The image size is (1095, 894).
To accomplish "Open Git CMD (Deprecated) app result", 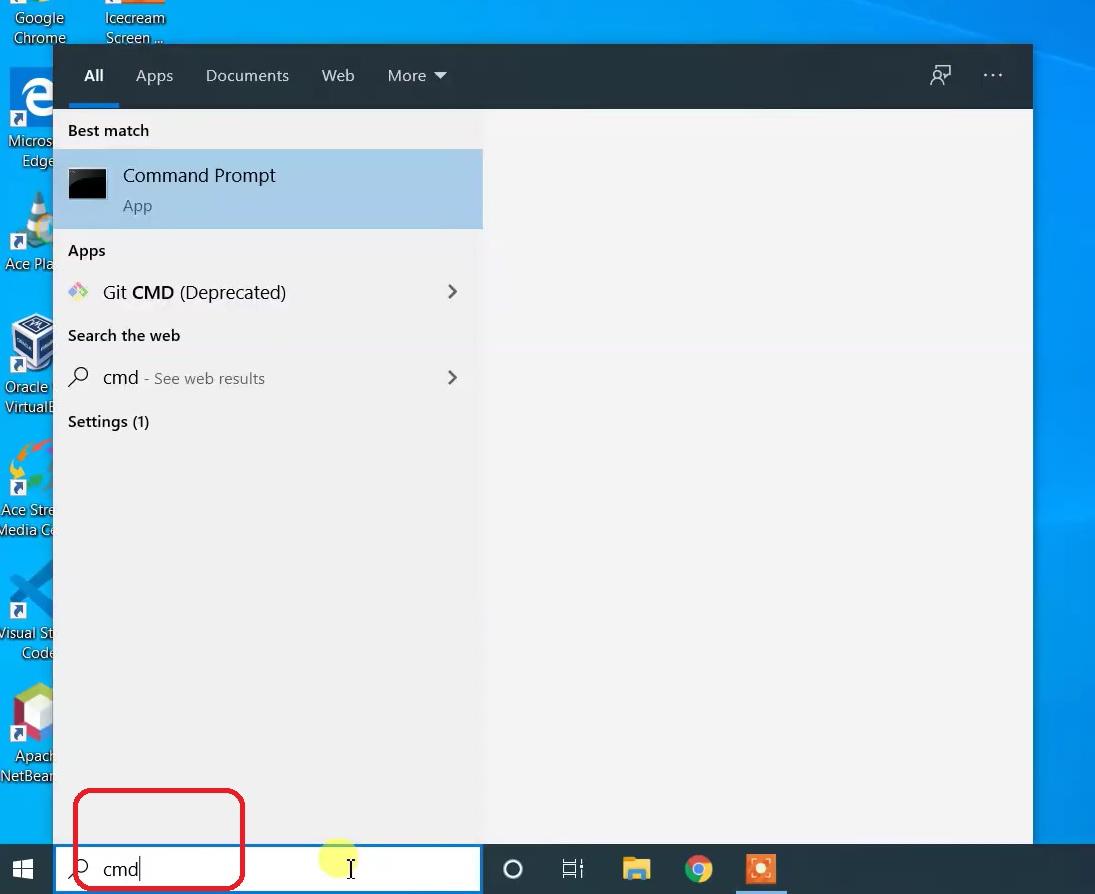I will [x=268, y=292].
